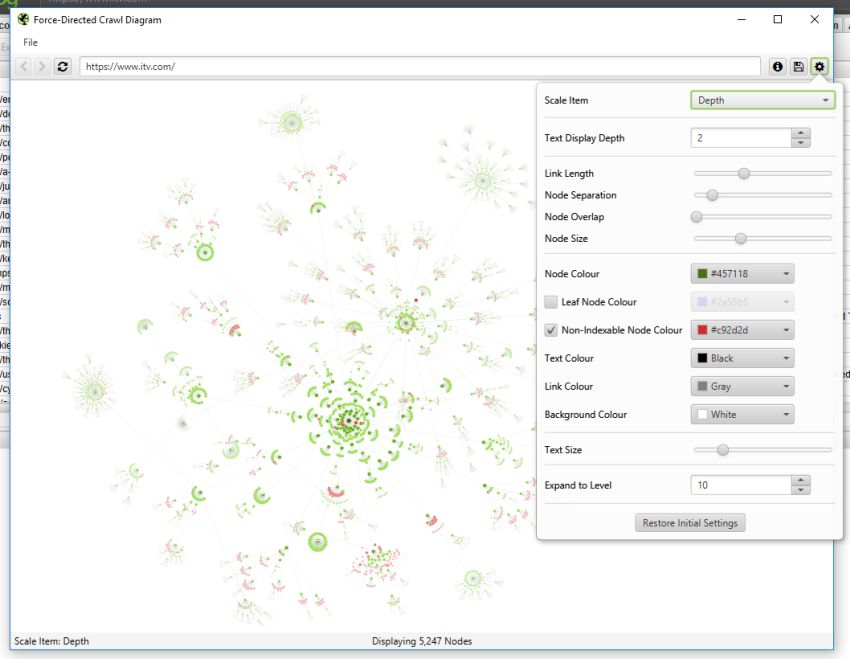Open the diagram information panel via the info icon
The height and width of the screenshot is (659, 850).
click(778, 66)
